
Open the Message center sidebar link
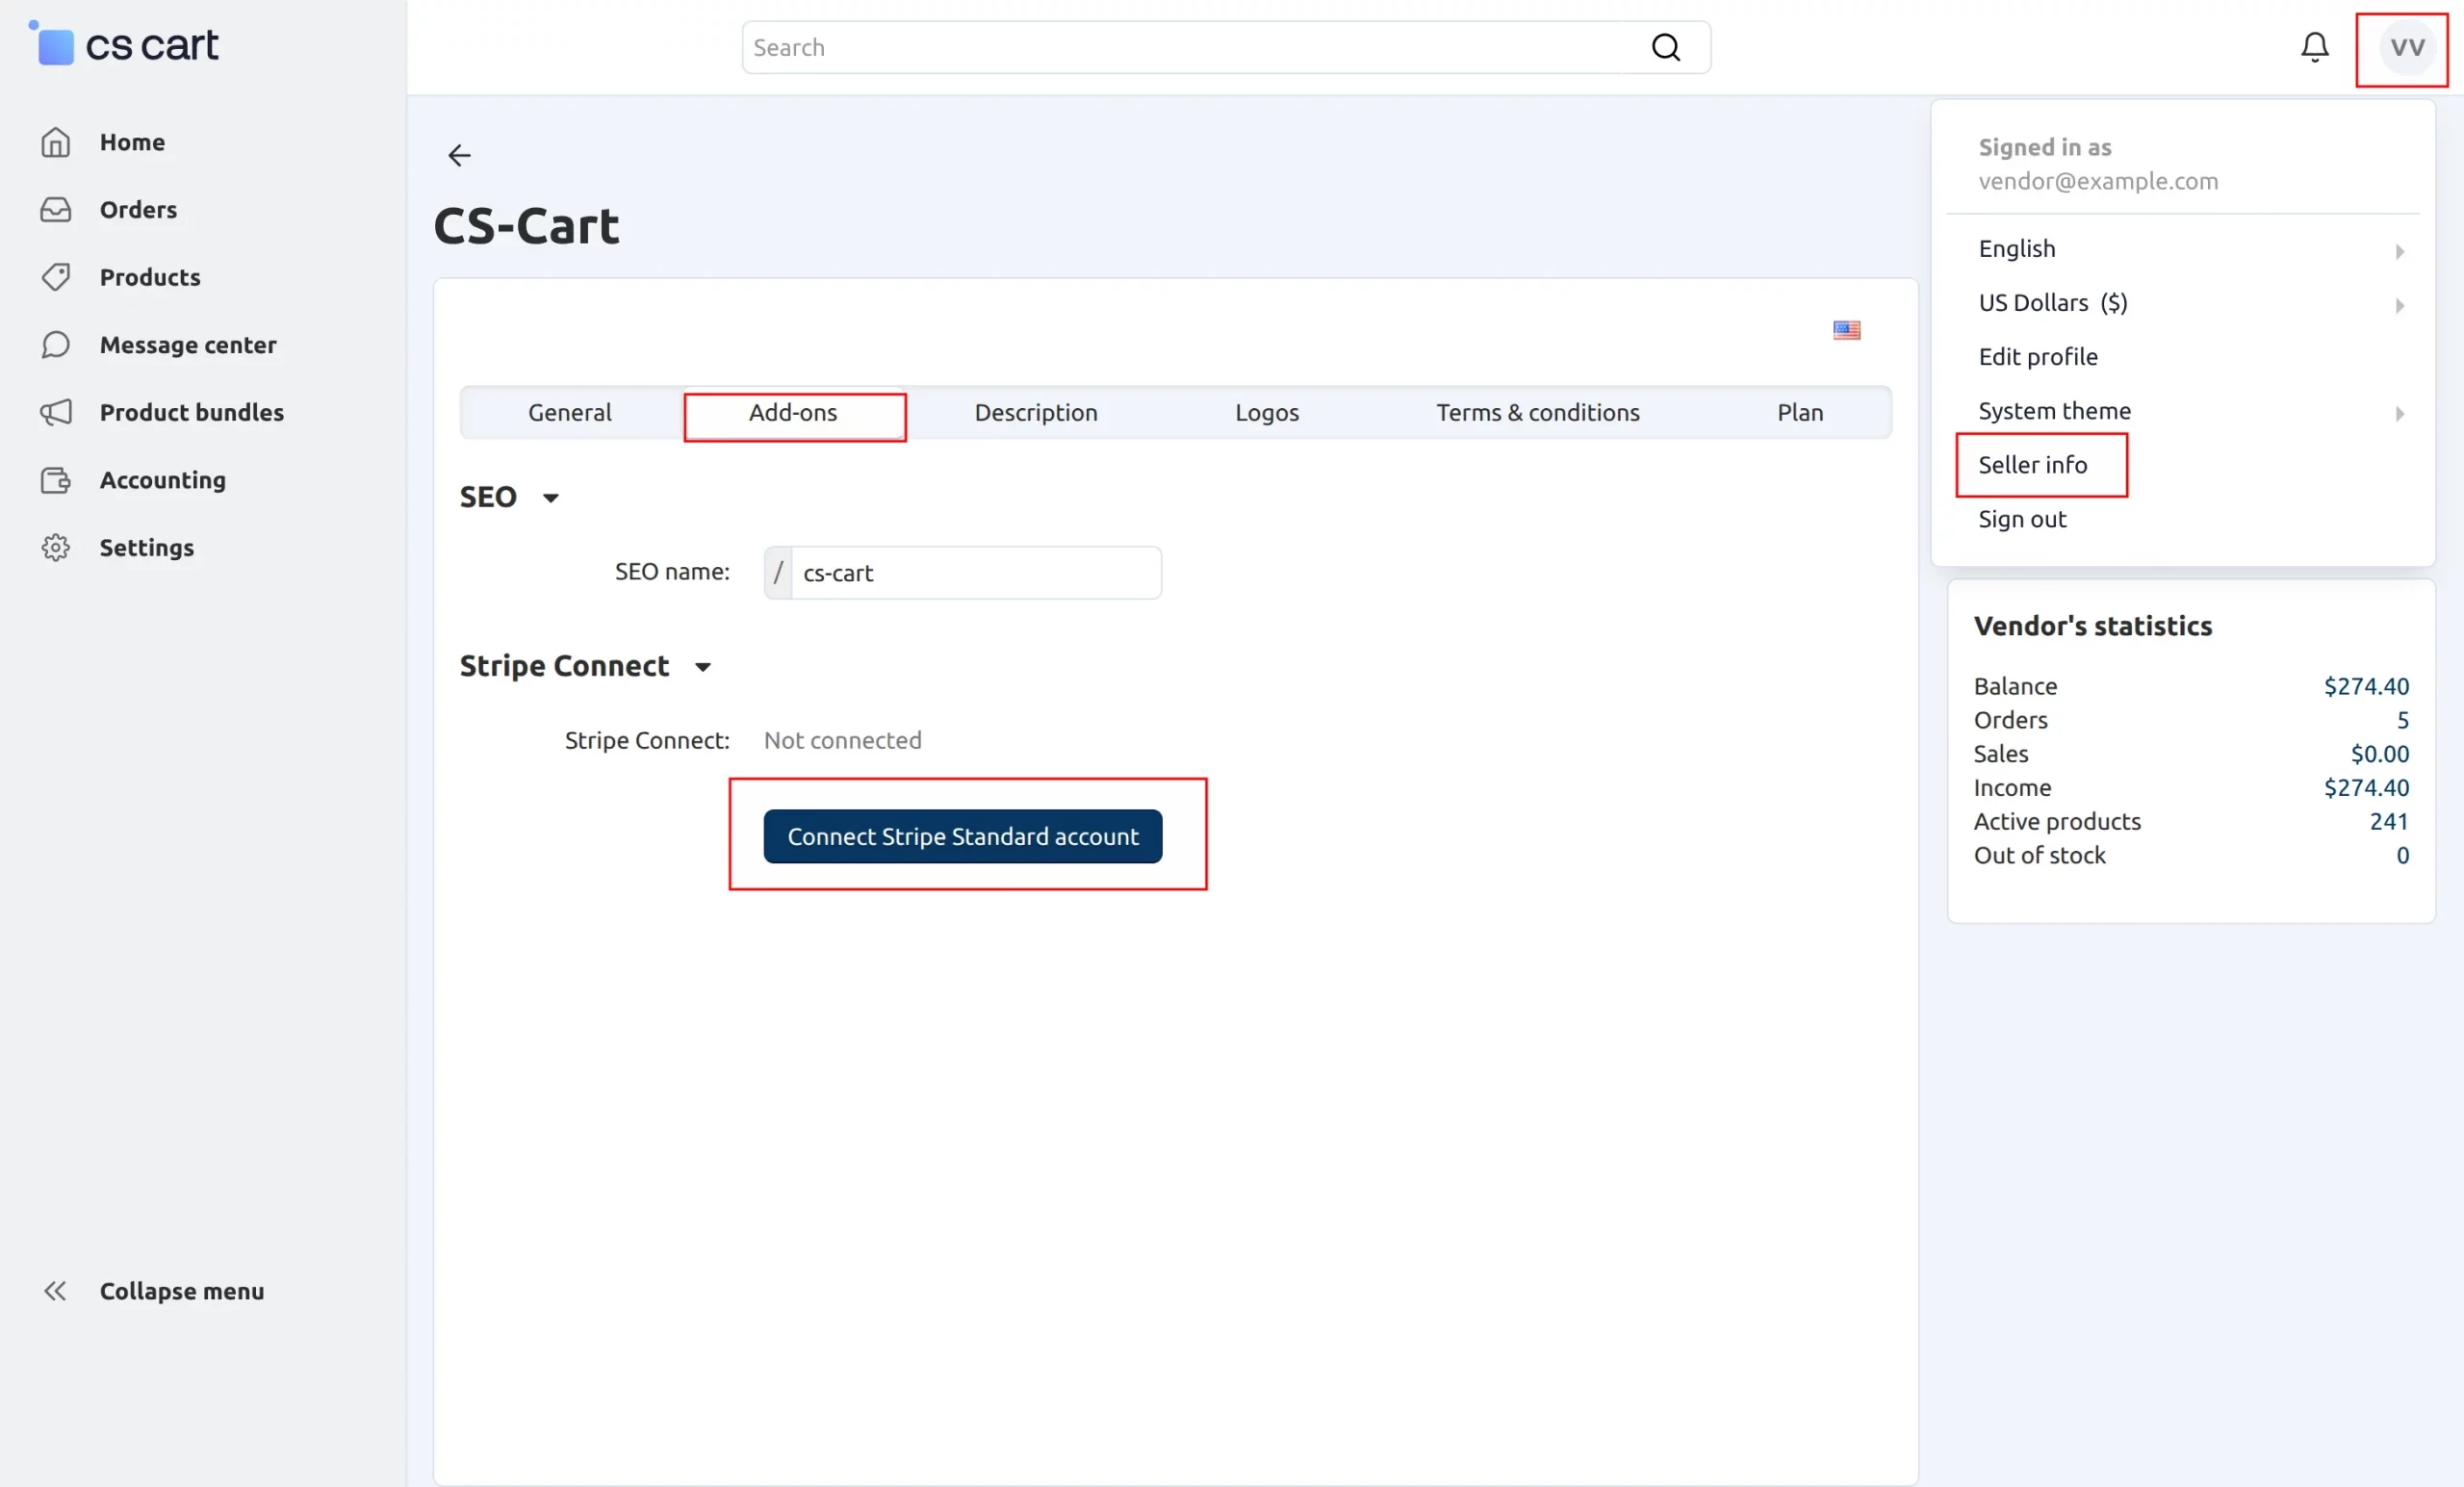tap(188, 345)
